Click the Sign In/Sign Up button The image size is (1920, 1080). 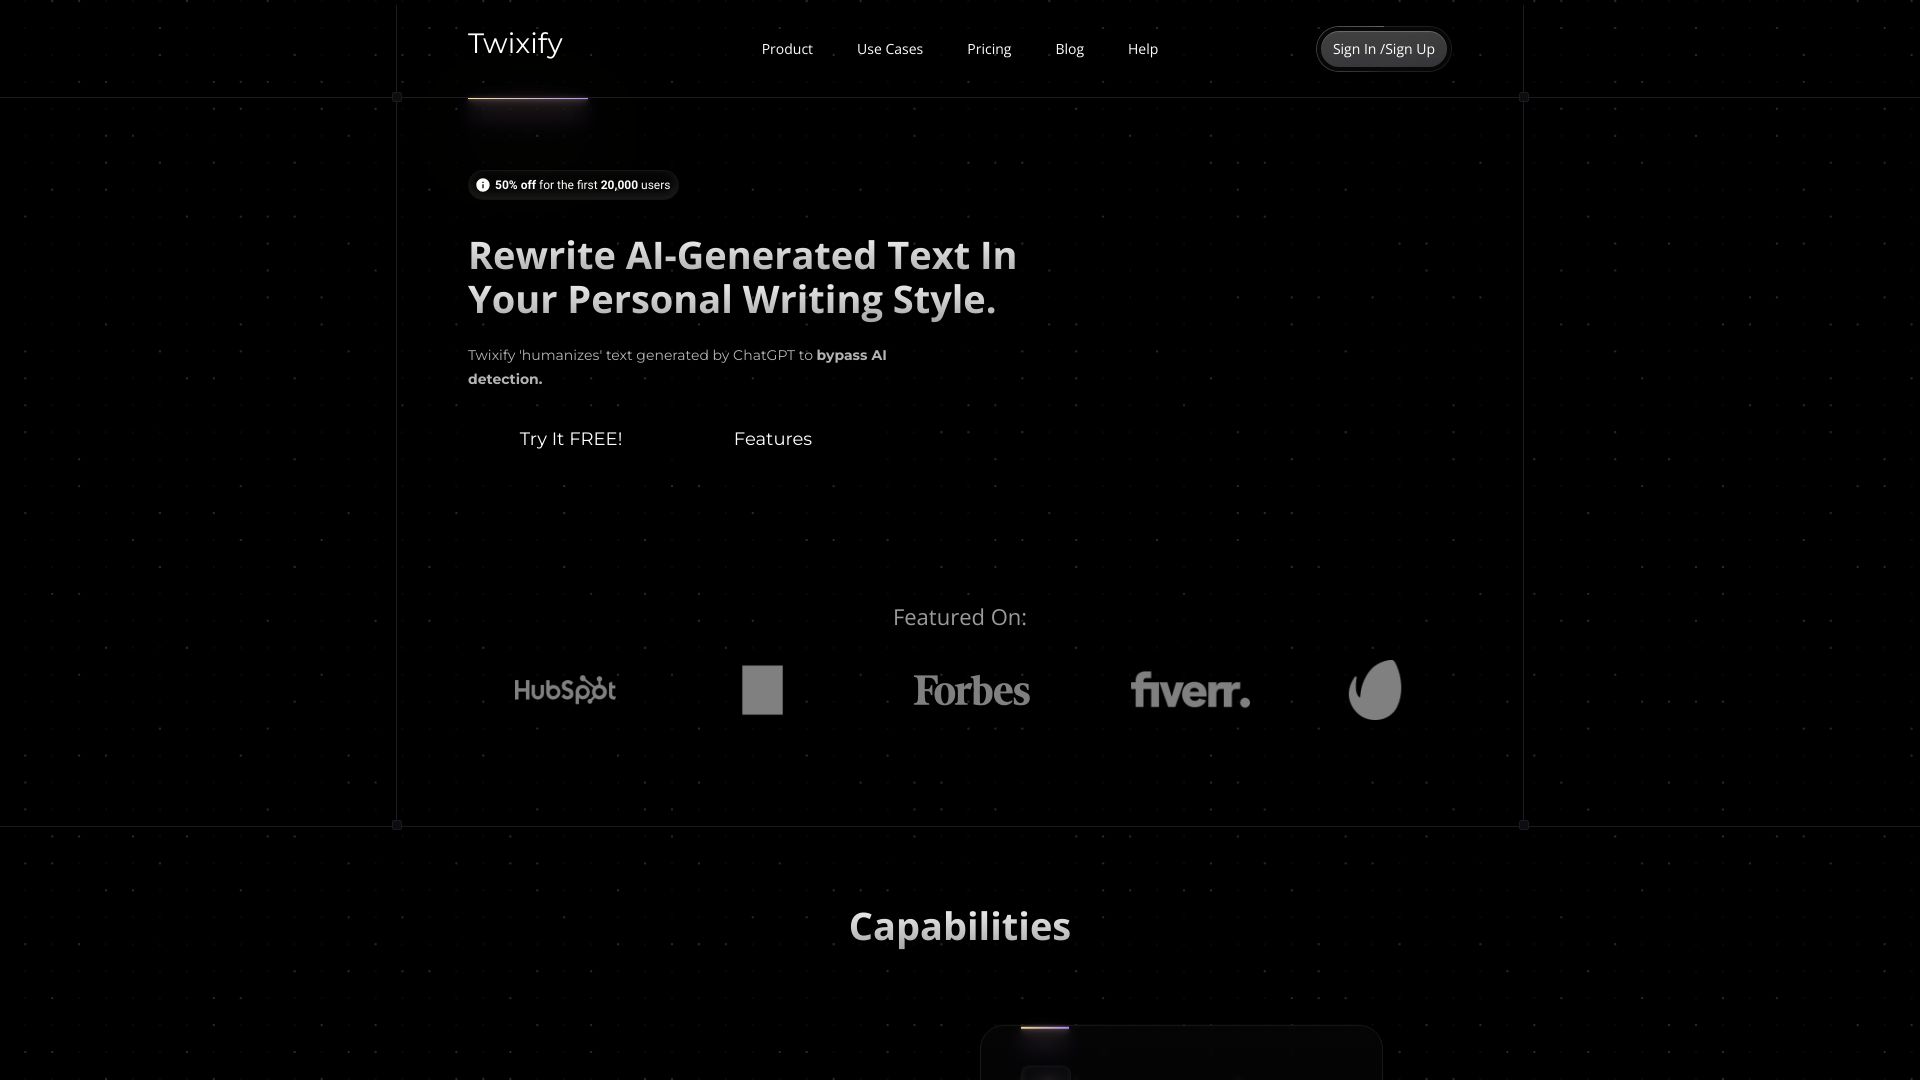coord(1383,49)
